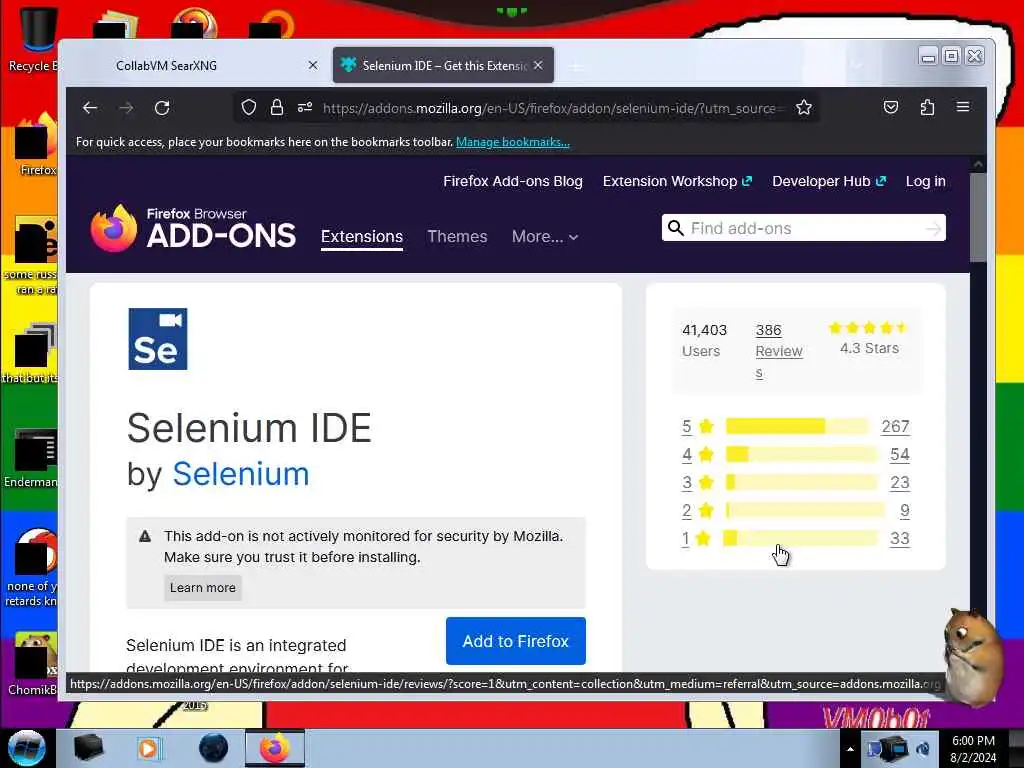Open the tracking protection shield icon
Screen dimensions: 1024x768
[x=249, y=108]
